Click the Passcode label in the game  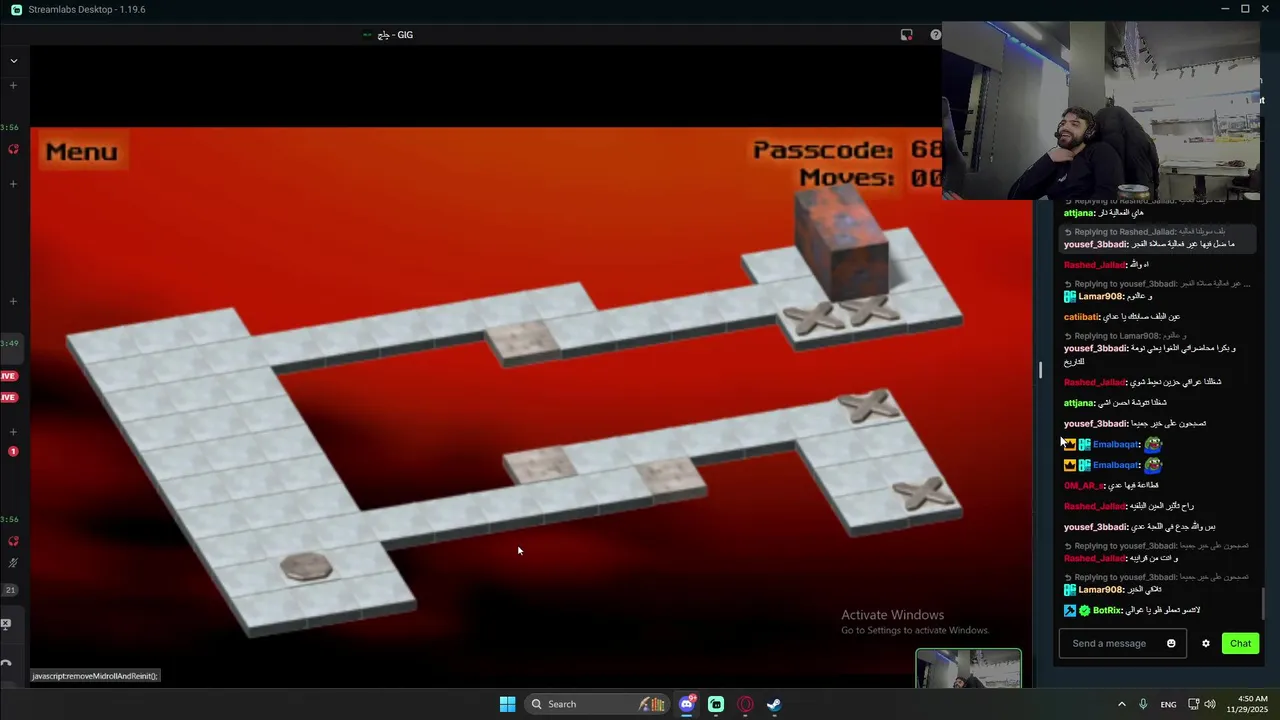822,150
